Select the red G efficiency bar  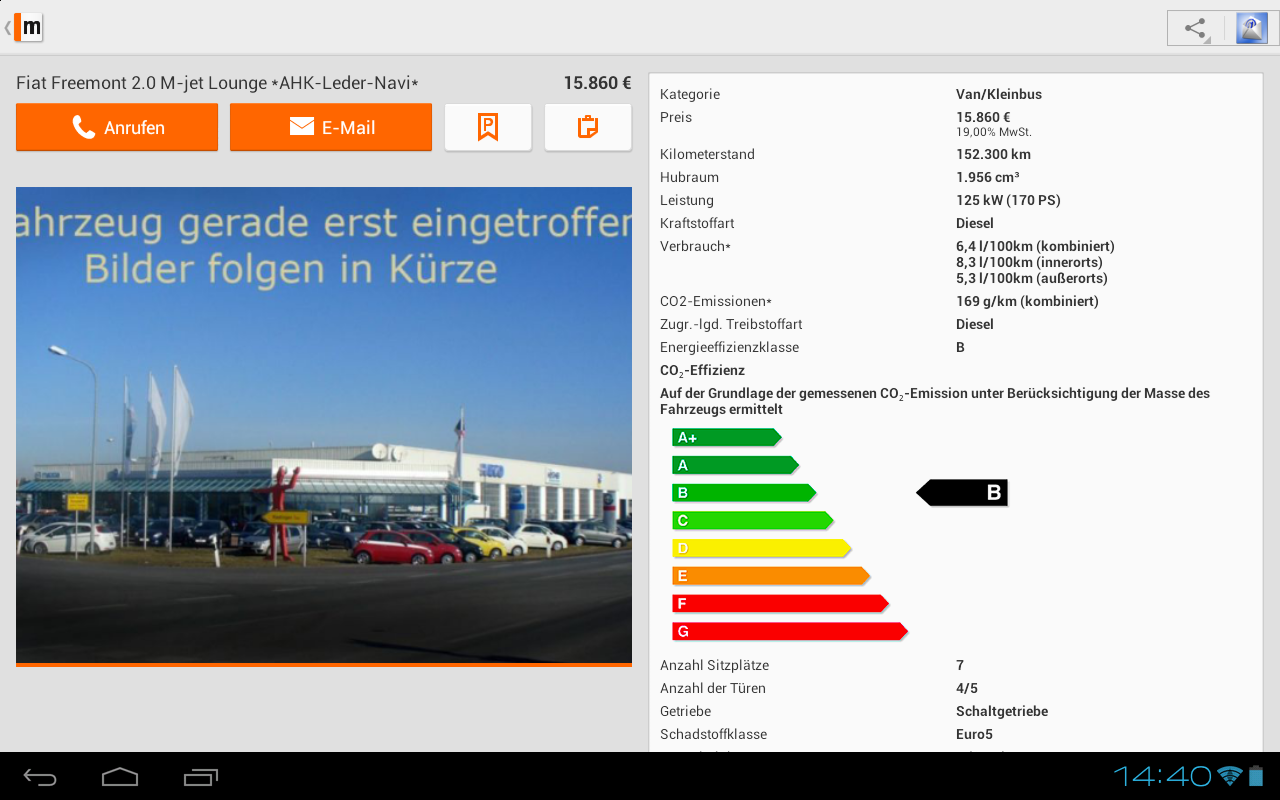(x=788, y=631)
